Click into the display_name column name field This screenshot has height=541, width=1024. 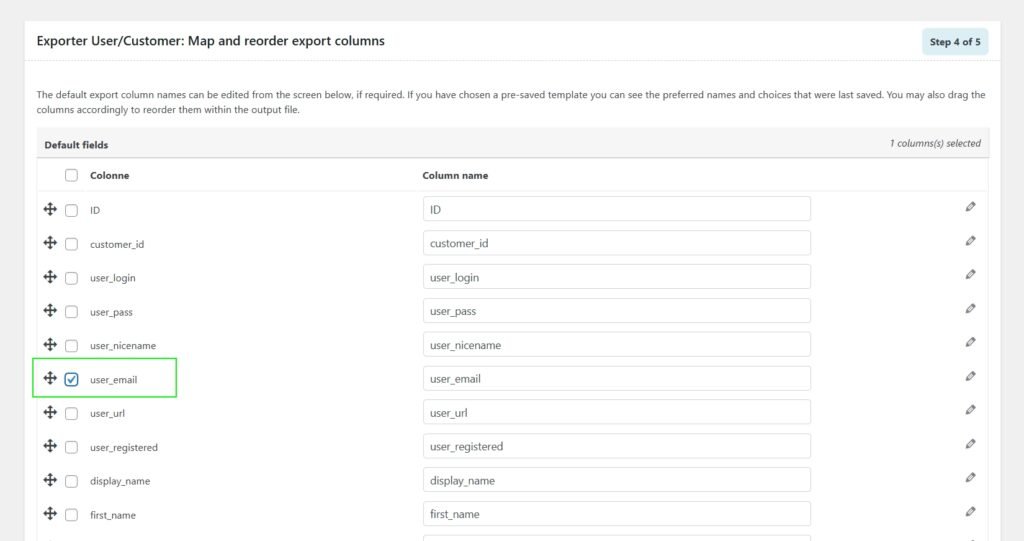coord(616,480)
